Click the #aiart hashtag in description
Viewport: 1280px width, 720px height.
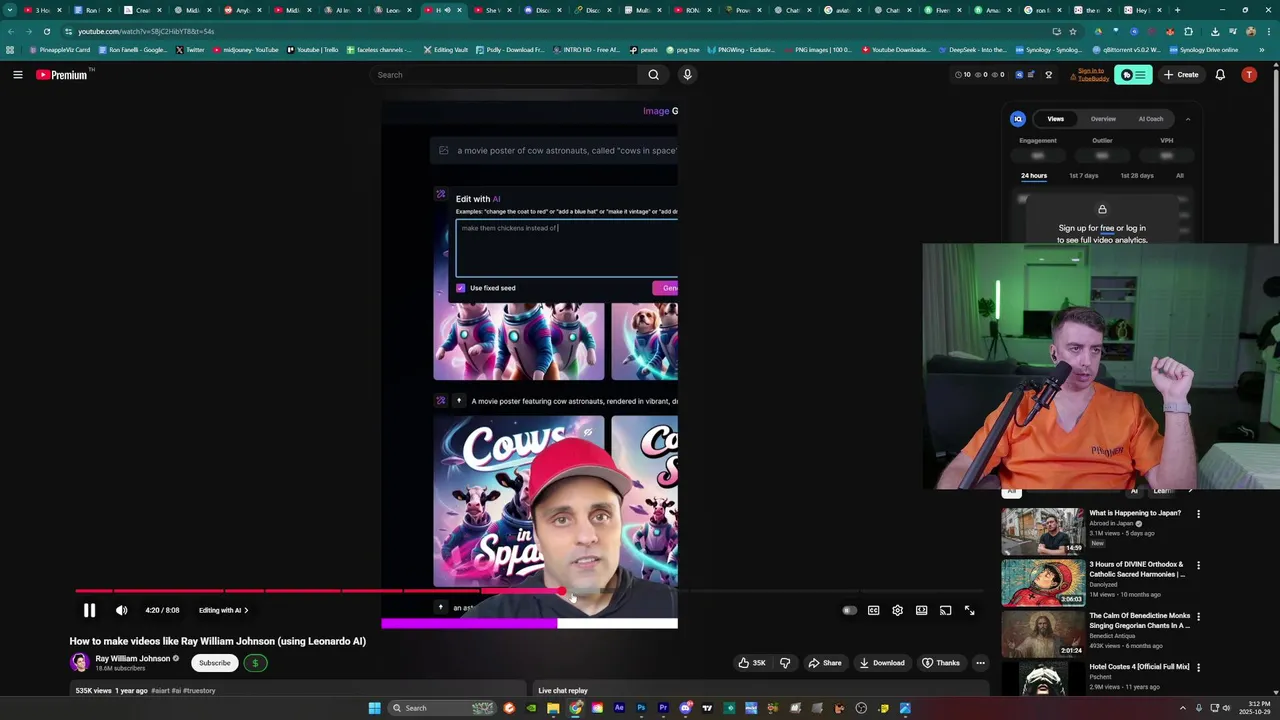click(159, 690)
